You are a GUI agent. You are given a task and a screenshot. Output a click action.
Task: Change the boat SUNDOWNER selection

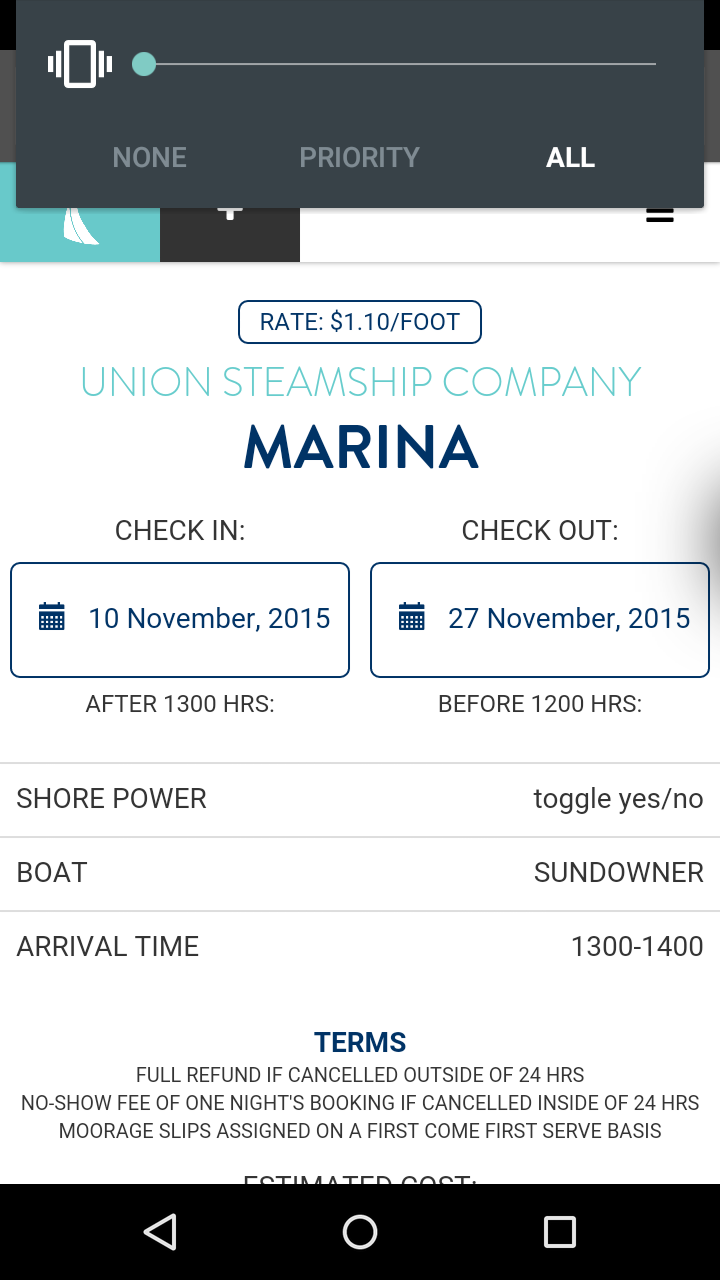pyautogui.click(x=618, y=873)
